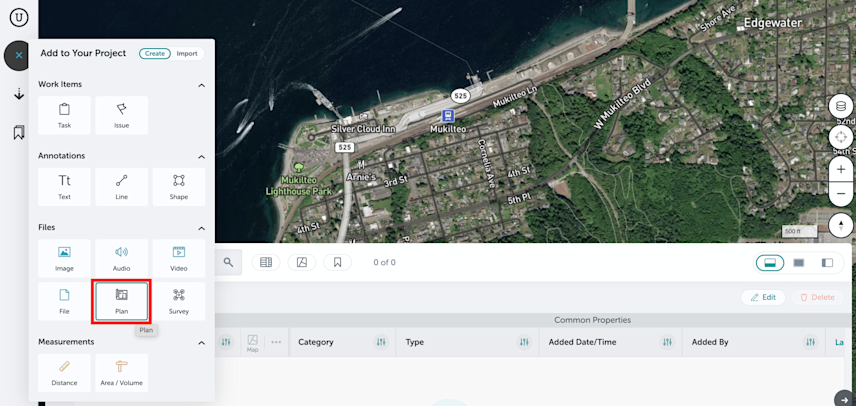Add a Task work item

pyautogui.click(x=64, y=115)
